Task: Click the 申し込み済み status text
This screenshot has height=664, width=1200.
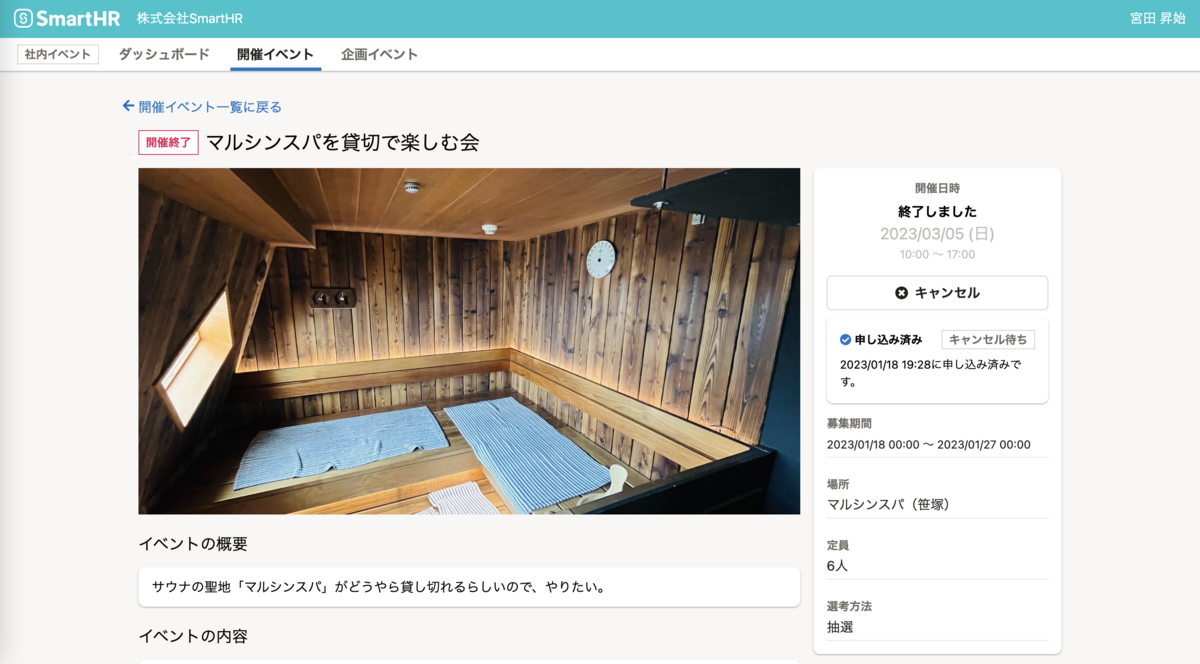Action: [888, 340]
